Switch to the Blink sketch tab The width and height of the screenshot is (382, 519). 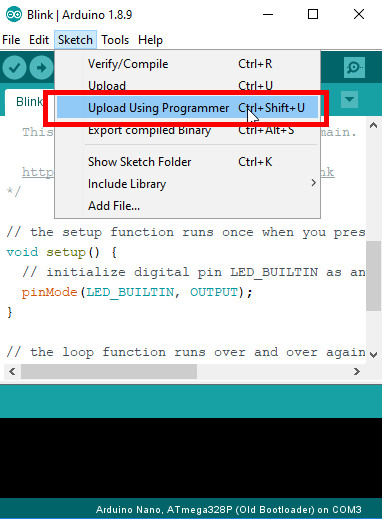click(29, 102)
